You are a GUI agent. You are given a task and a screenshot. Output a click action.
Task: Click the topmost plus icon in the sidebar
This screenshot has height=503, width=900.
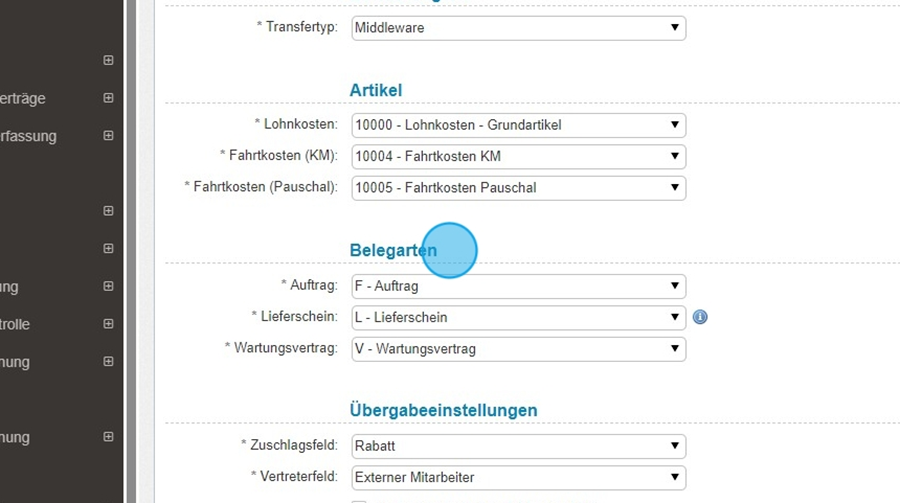(108, 60)
